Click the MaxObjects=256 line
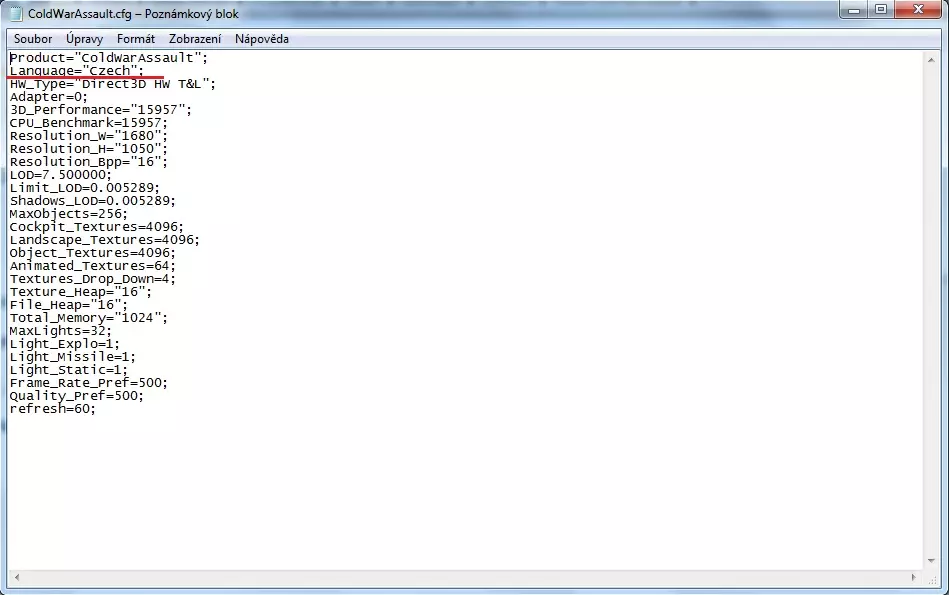 (68, 214)
